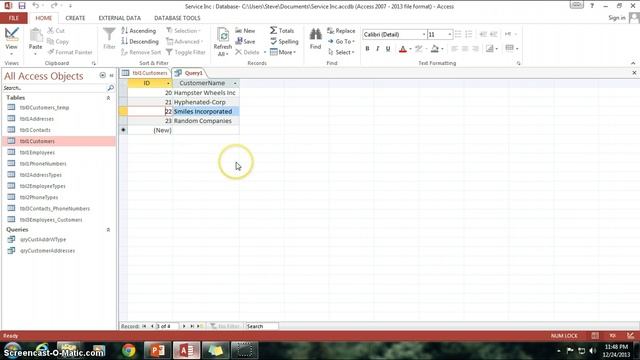
Task: Open tblAddresses table in navigation pane
Action: [37, 119]
